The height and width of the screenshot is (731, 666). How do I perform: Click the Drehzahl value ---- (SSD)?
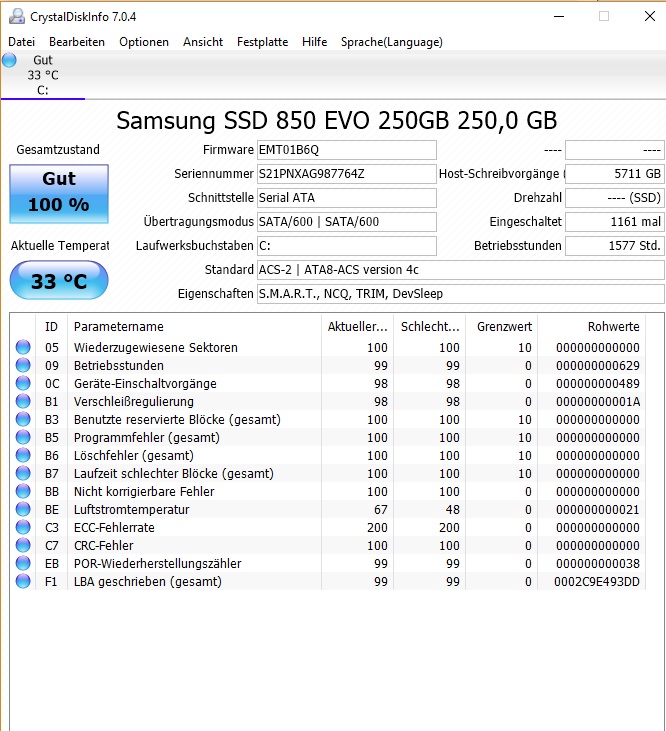coord(615,198)
